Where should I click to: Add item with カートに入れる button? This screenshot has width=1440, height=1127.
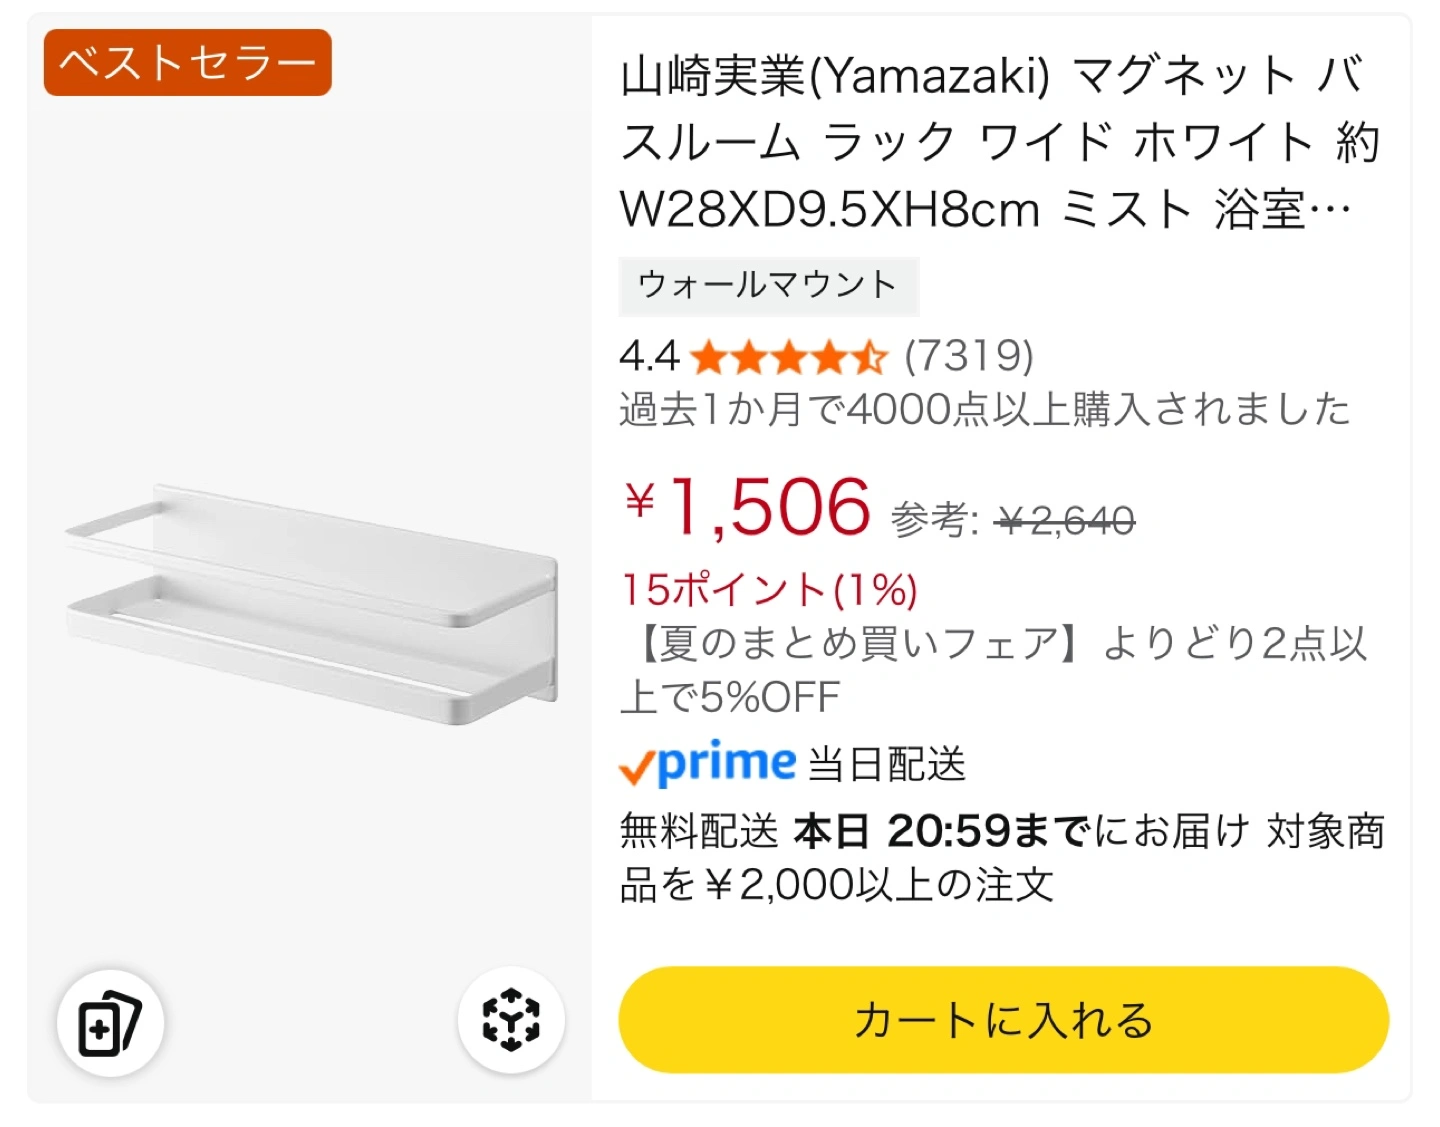point(1003,1020)
